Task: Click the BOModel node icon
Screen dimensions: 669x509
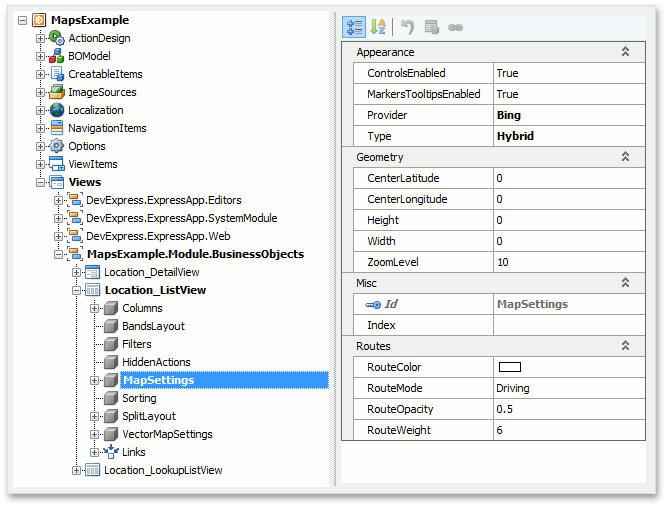Action: (x=57, y=56)
